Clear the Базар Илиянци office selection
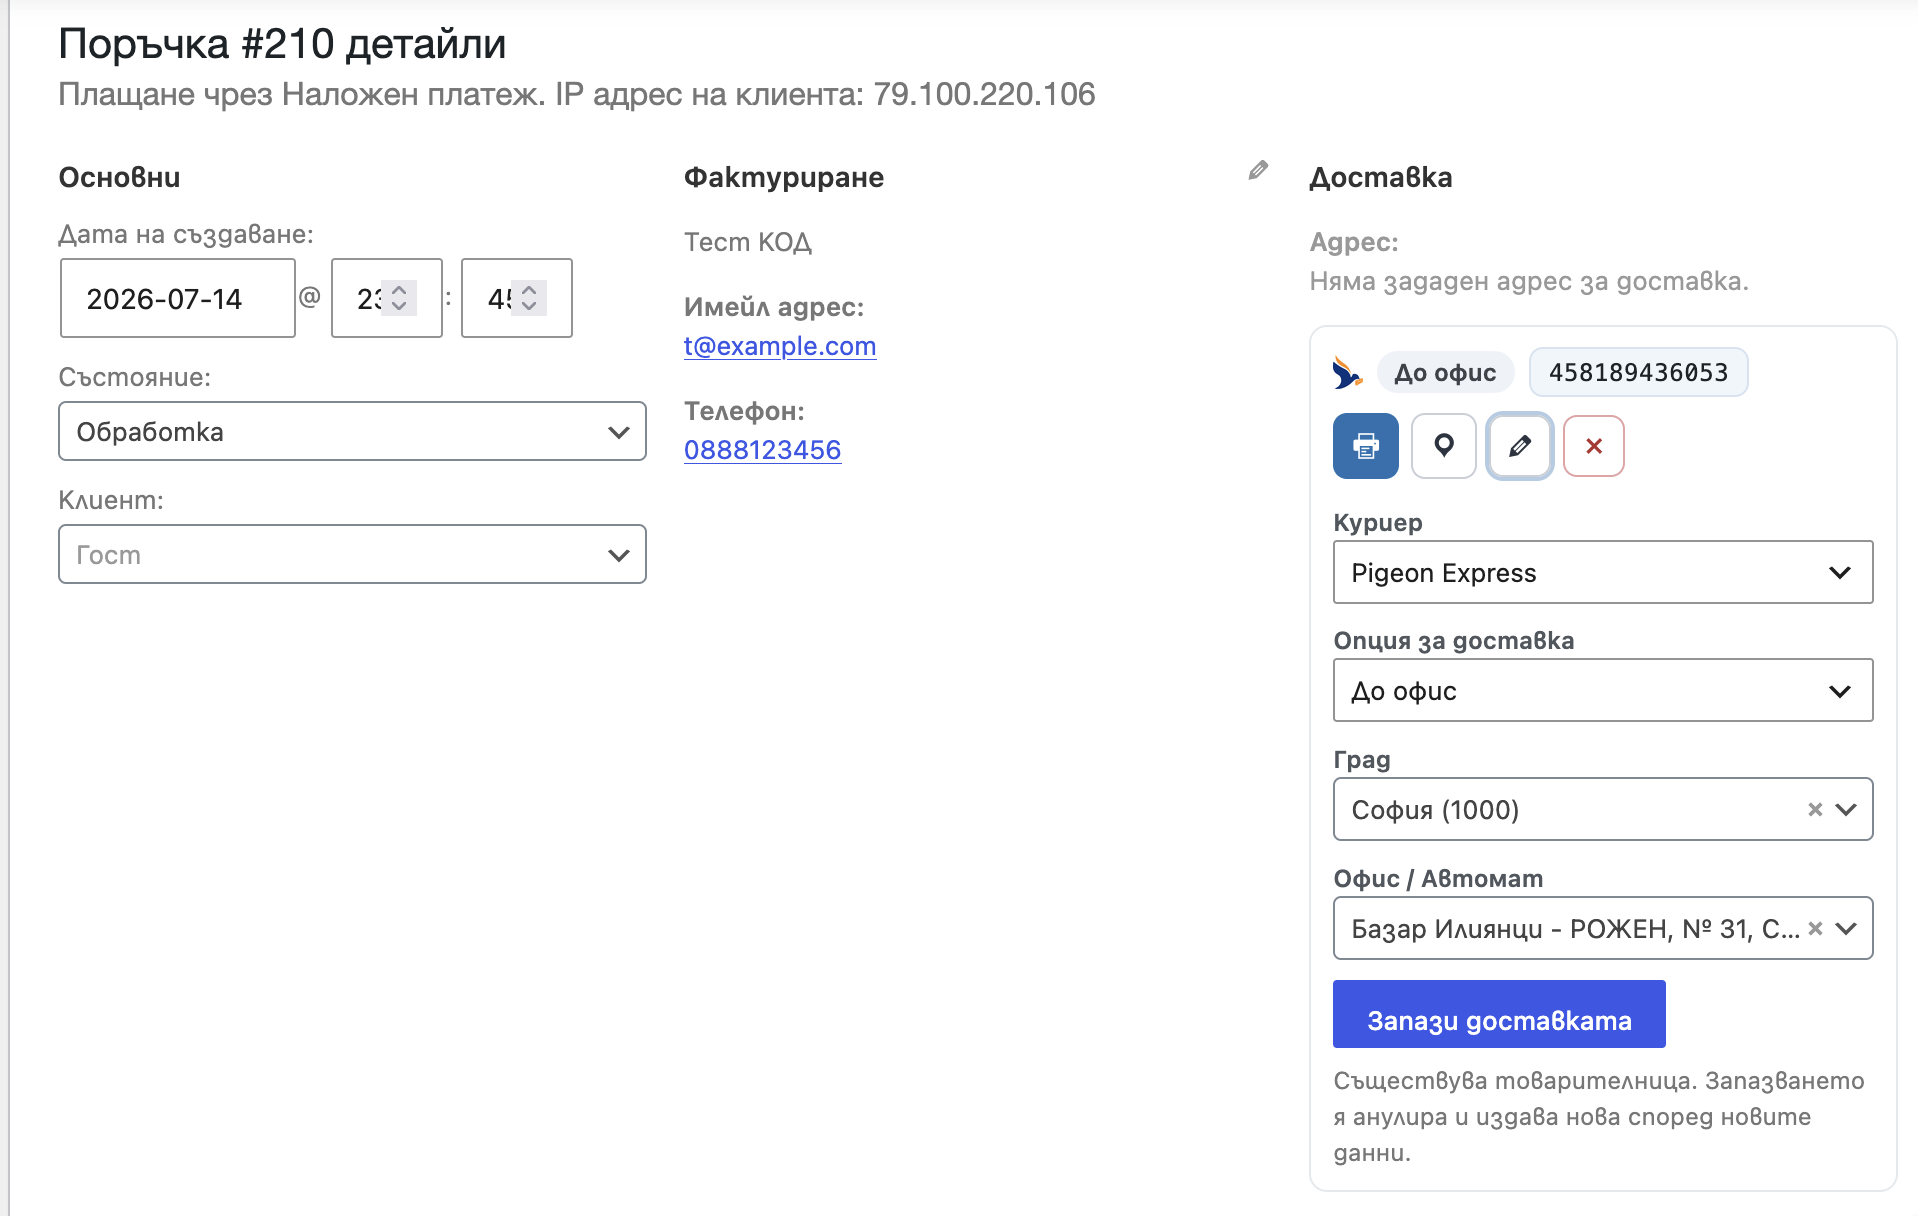Screen dimensions: 1918x1216 pyautogui.click(x=1815, y=928)
